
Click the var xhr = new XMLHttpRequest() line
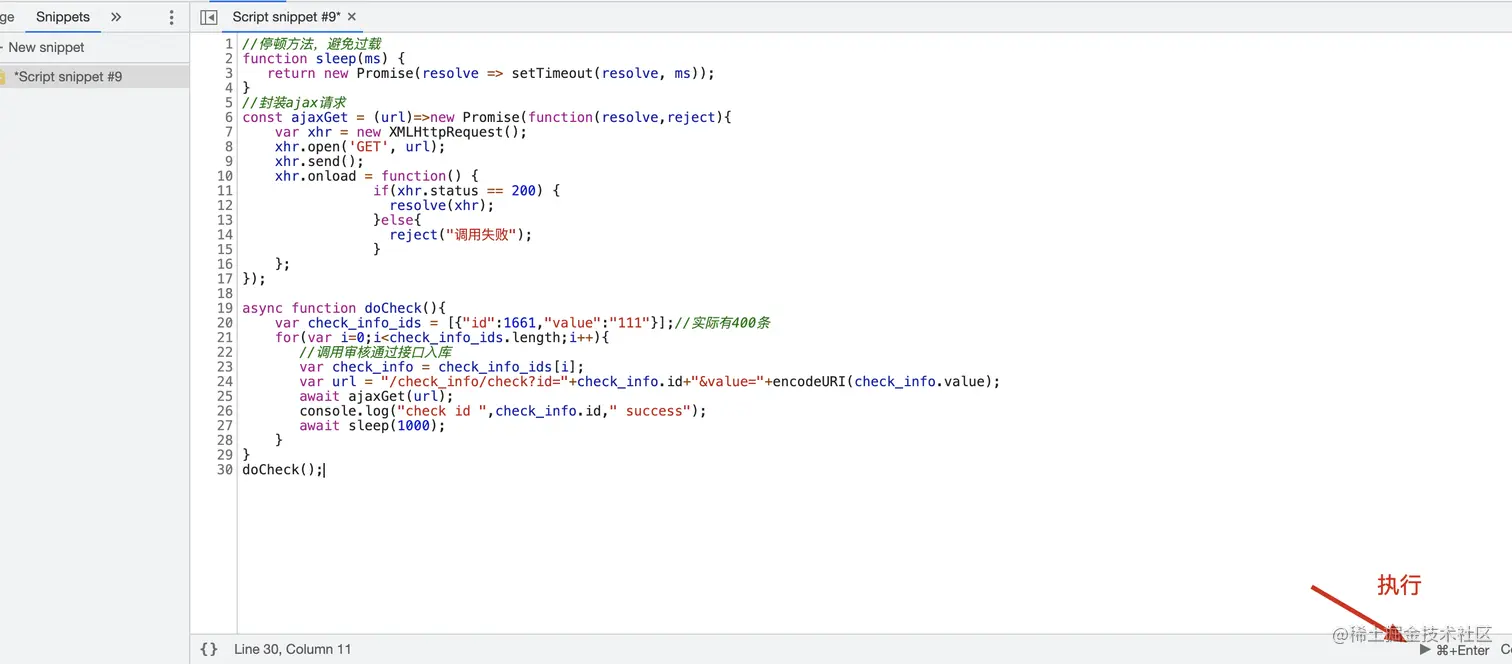401,132
